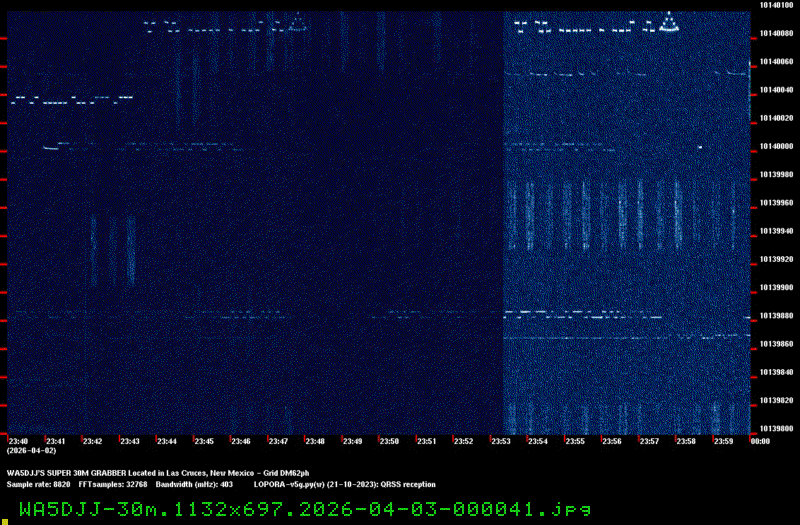Click the 10139840 frequency label

[776, 372]
